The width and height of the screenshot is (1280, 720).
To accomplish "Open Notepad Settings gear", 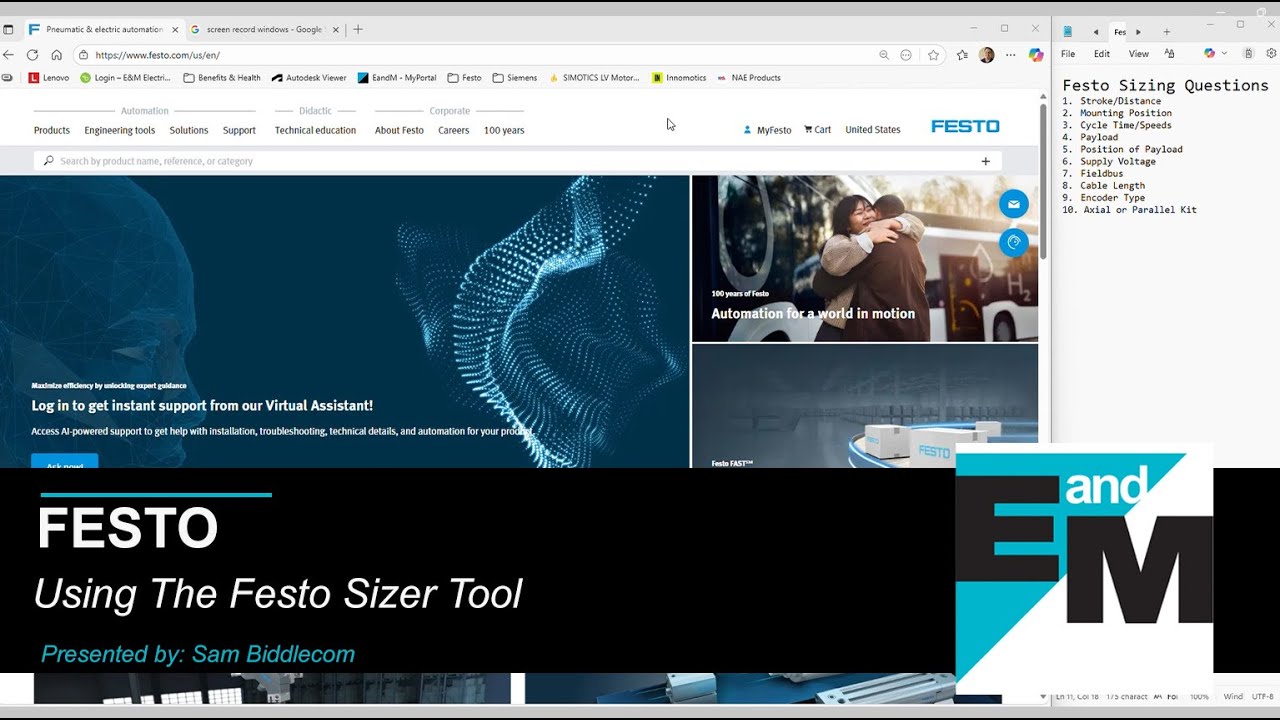I will point(1271,53).
